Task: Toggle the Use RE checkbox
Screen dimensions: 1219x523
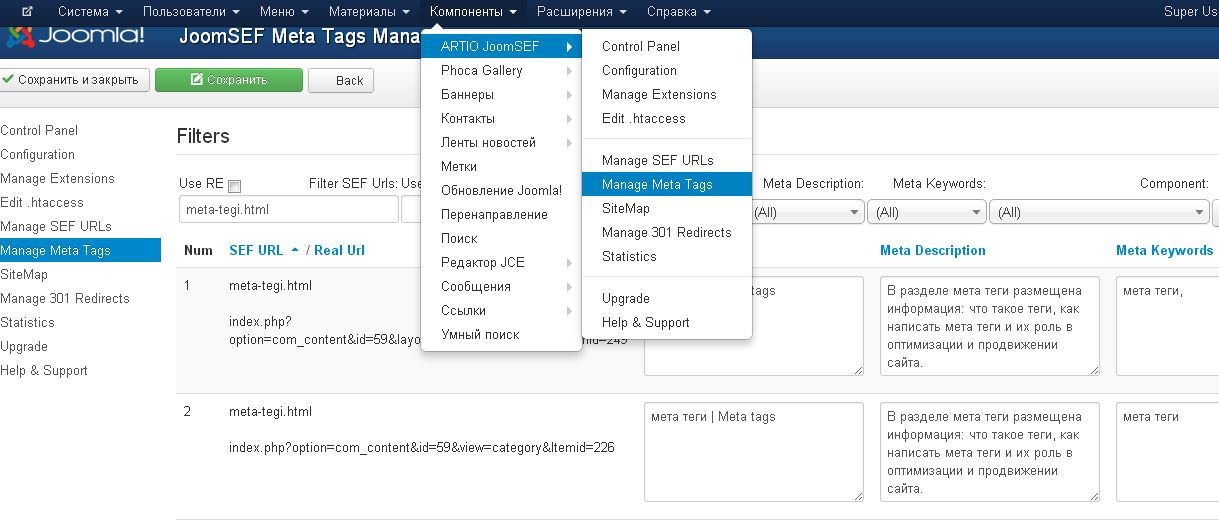Action: tap(235, 186)
